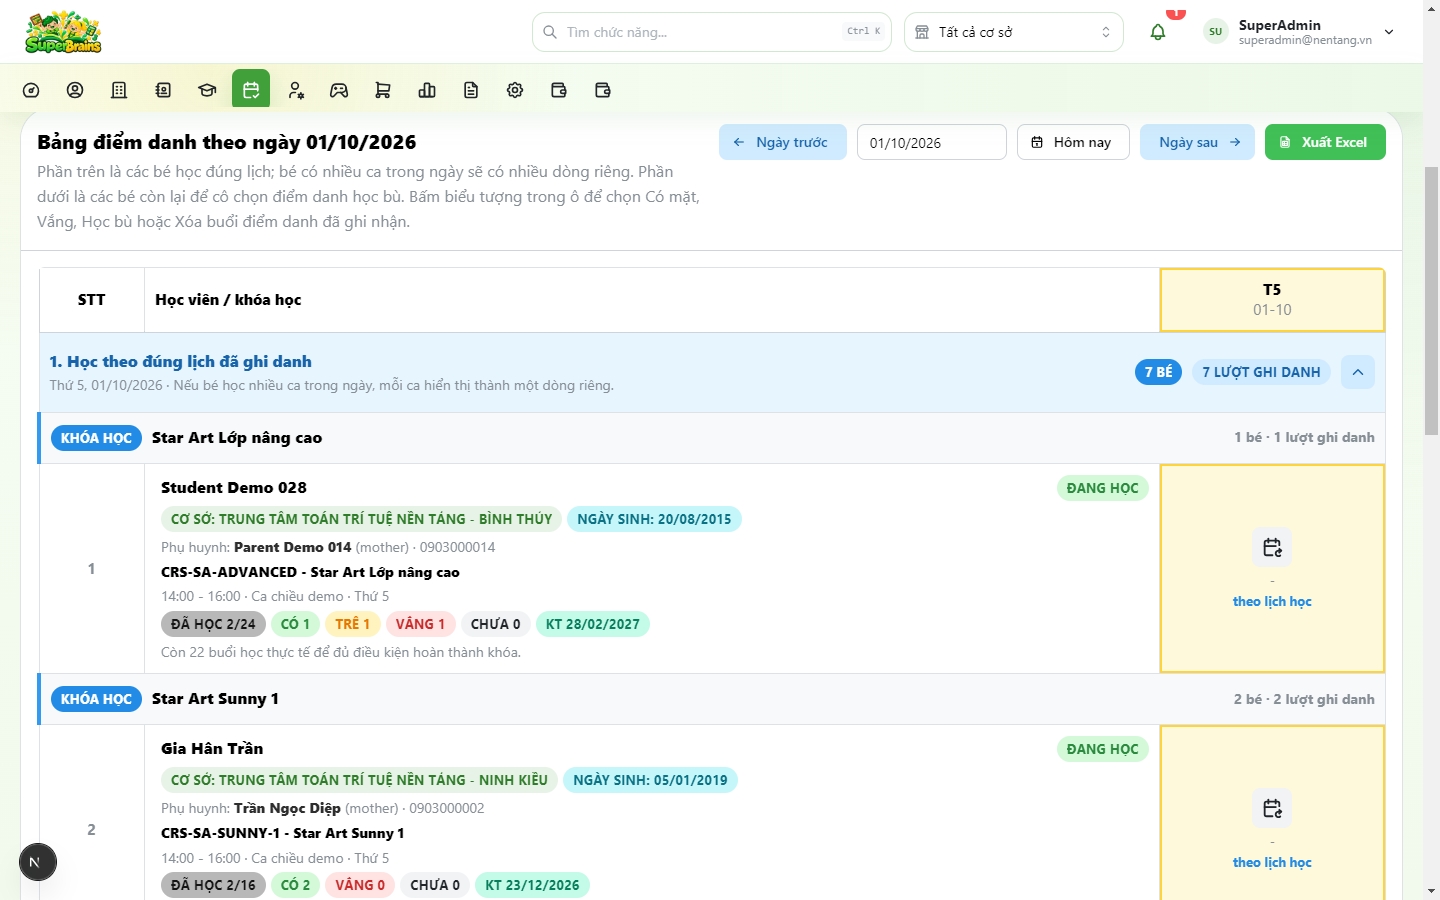Click the "NGÀY SINH: 20/08/2015" badge
The image size is (1440, 900).
tap(654, 519)
